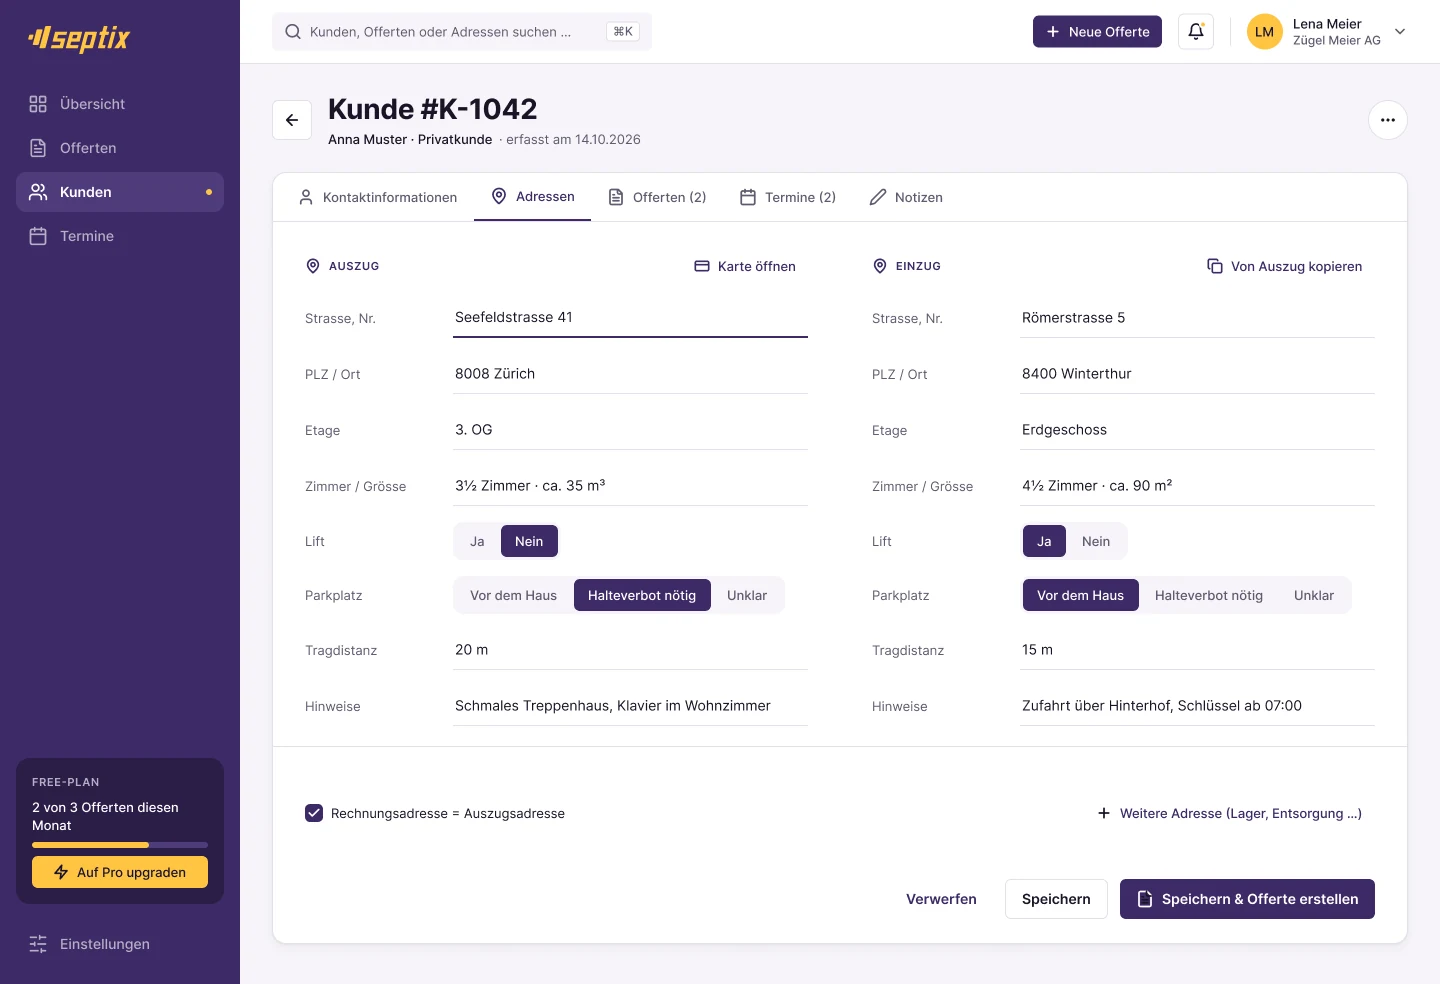Viewport: 1440px width, 984px height.
Task: Click the Einzug location pin icon
Action: pos(880,266)
